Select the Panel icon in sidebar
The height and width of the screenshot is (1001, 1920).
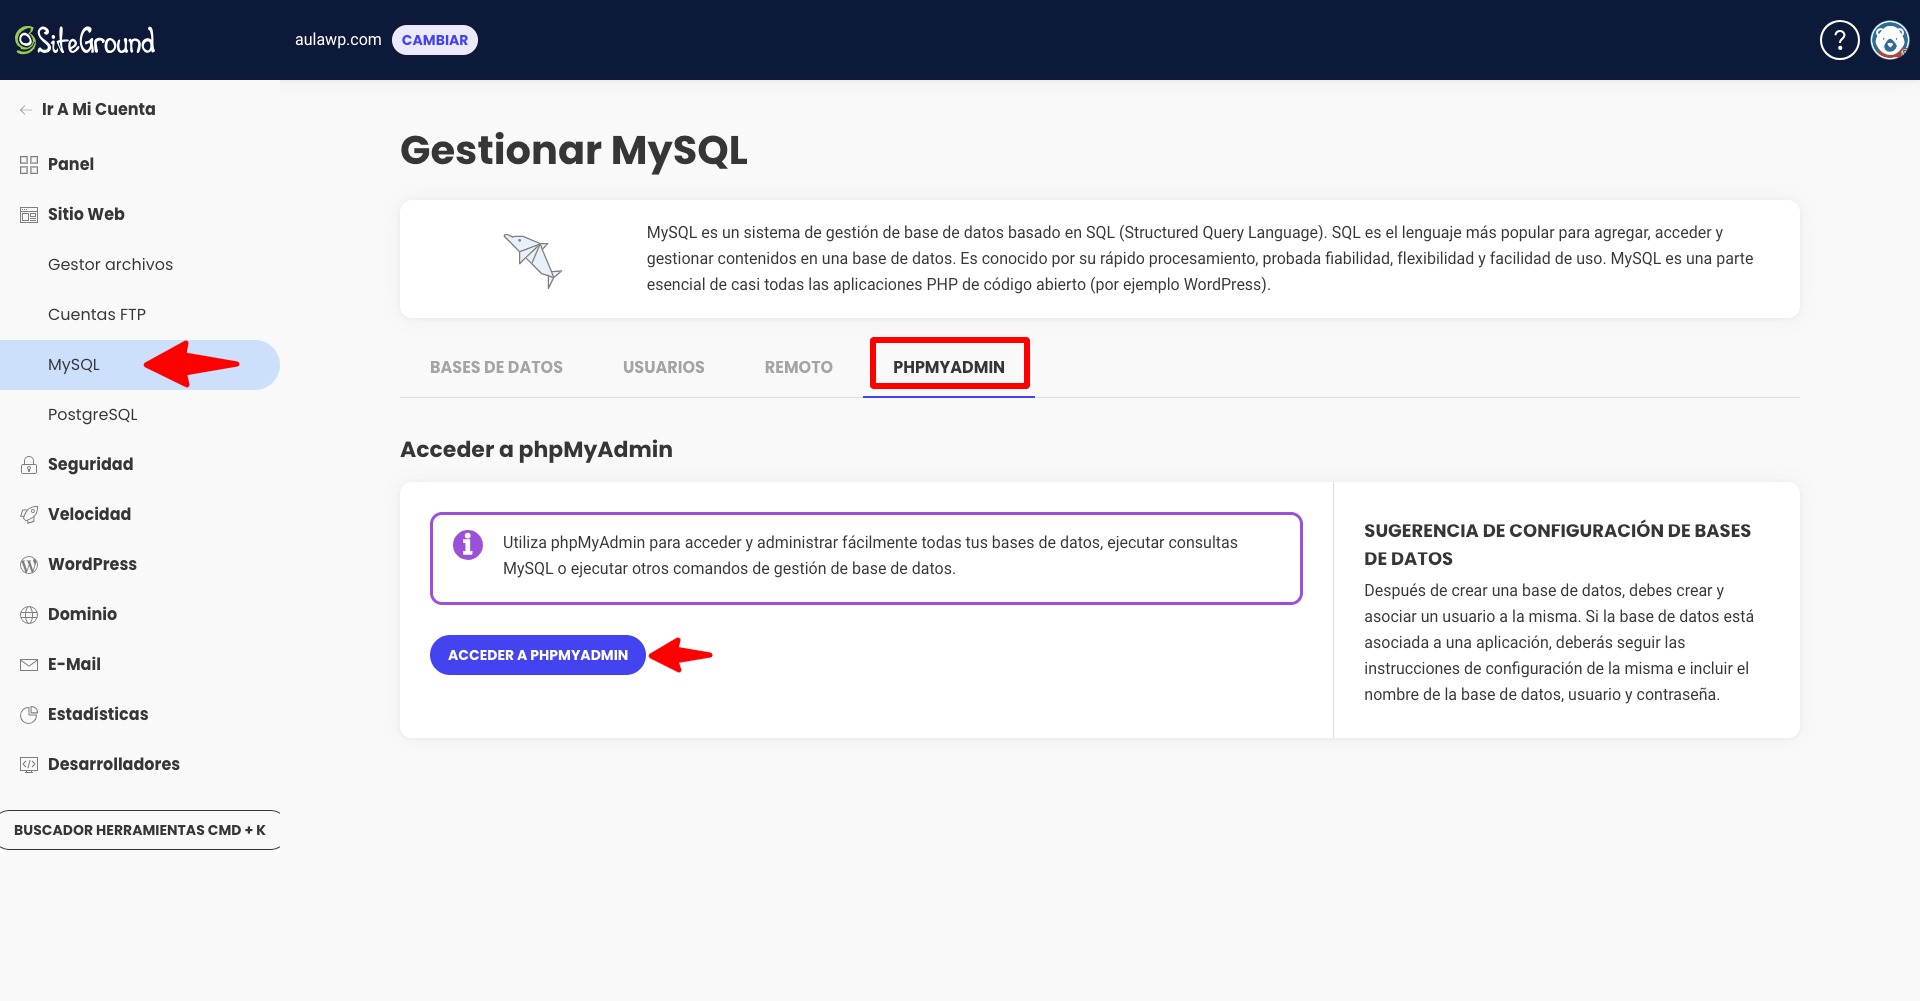point(27,164)
